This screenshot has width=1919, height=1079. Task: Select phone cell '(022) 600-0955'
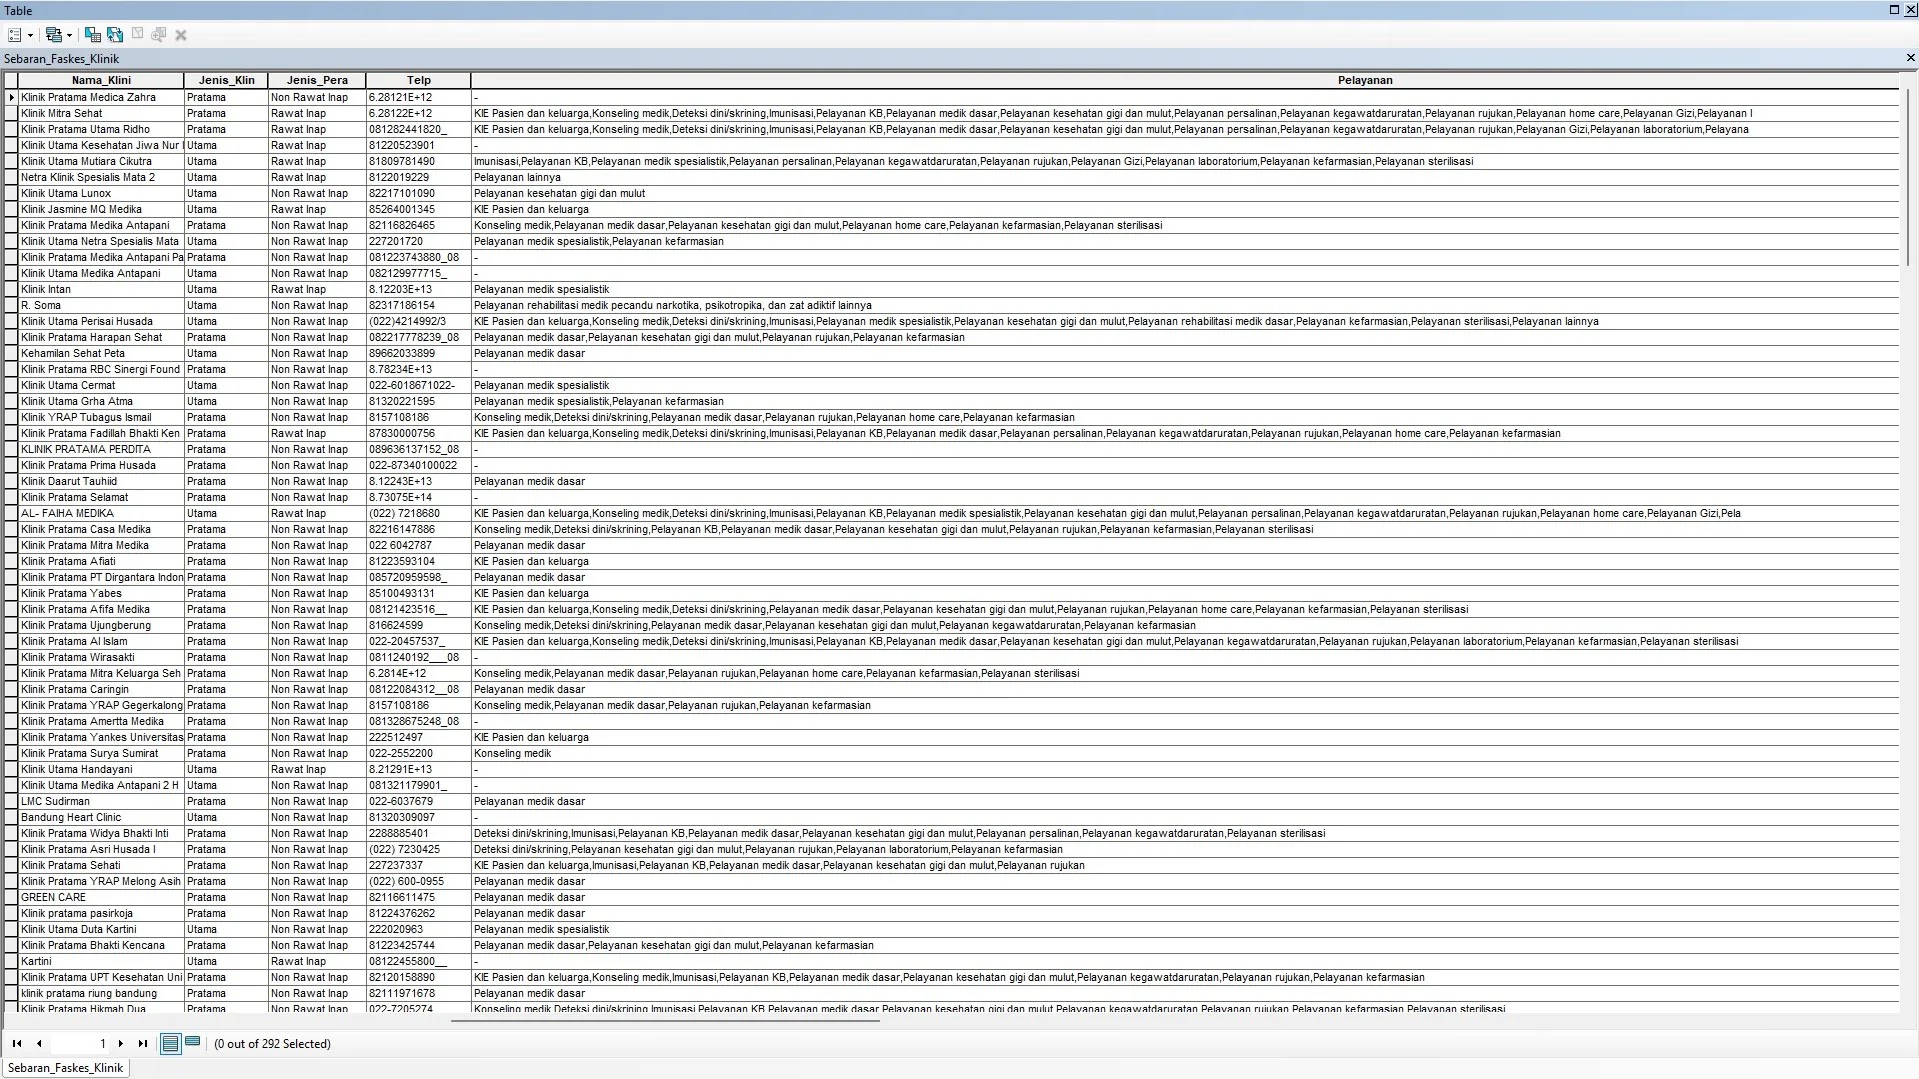pos(419,881)
